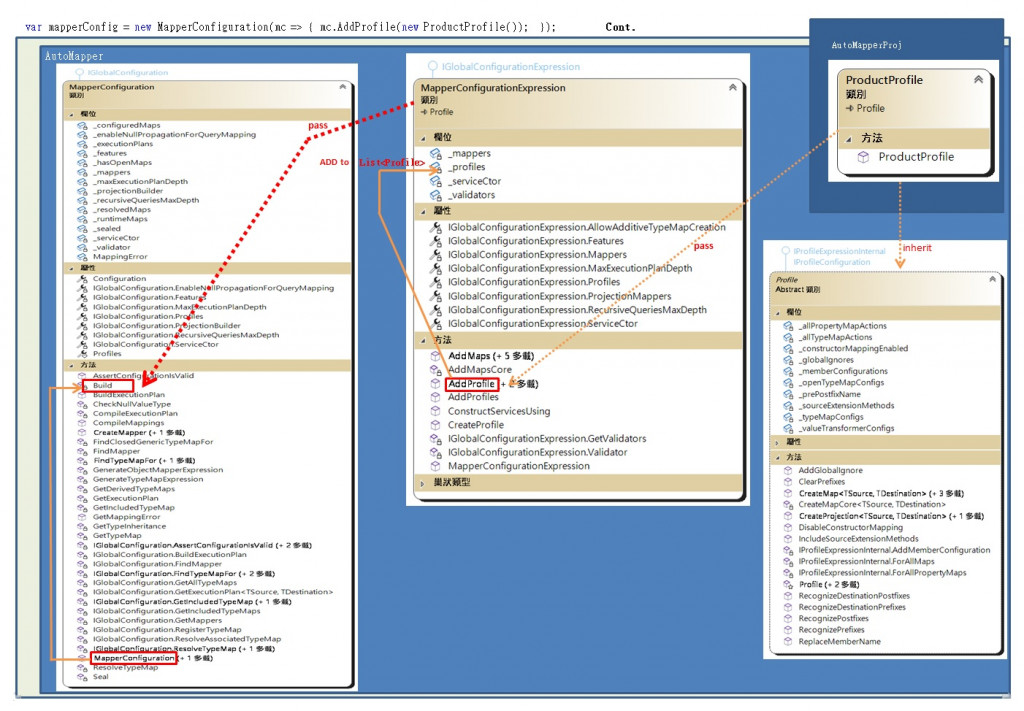This screenshot has width=1024, height=711.
Task: Select GenerateObjectMapperExpression method
Action: (x=158, y=470)
